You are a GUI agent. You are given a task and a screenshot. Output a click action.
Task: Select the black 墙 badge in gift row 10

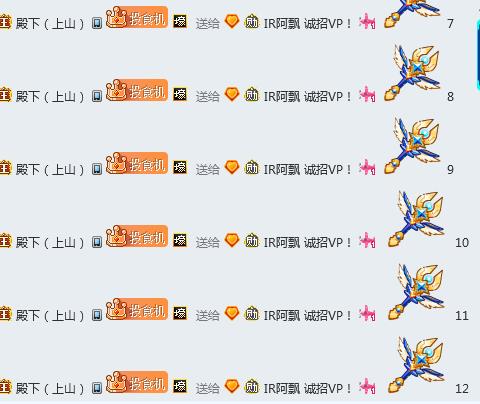click(x=180, y=240)
